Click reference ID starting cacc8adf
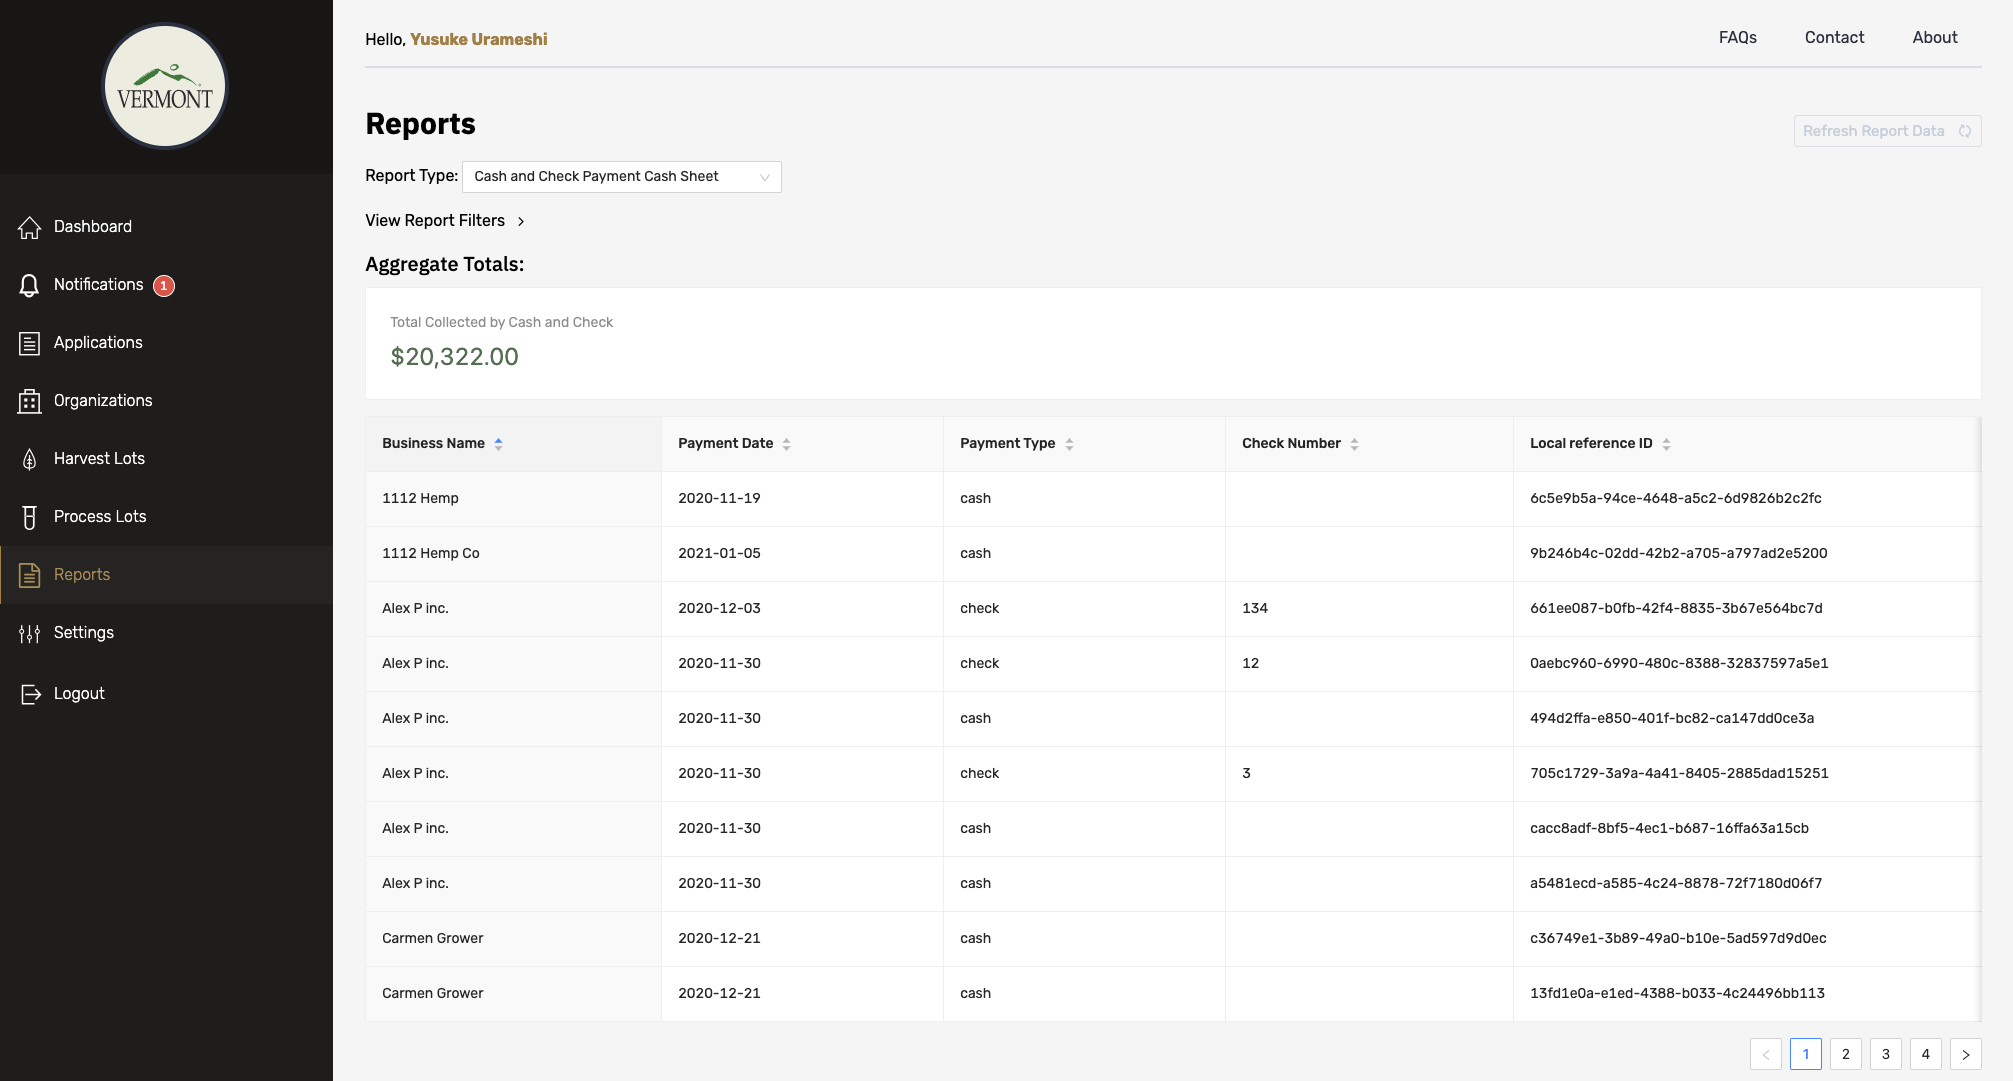 coord(1669,828)
